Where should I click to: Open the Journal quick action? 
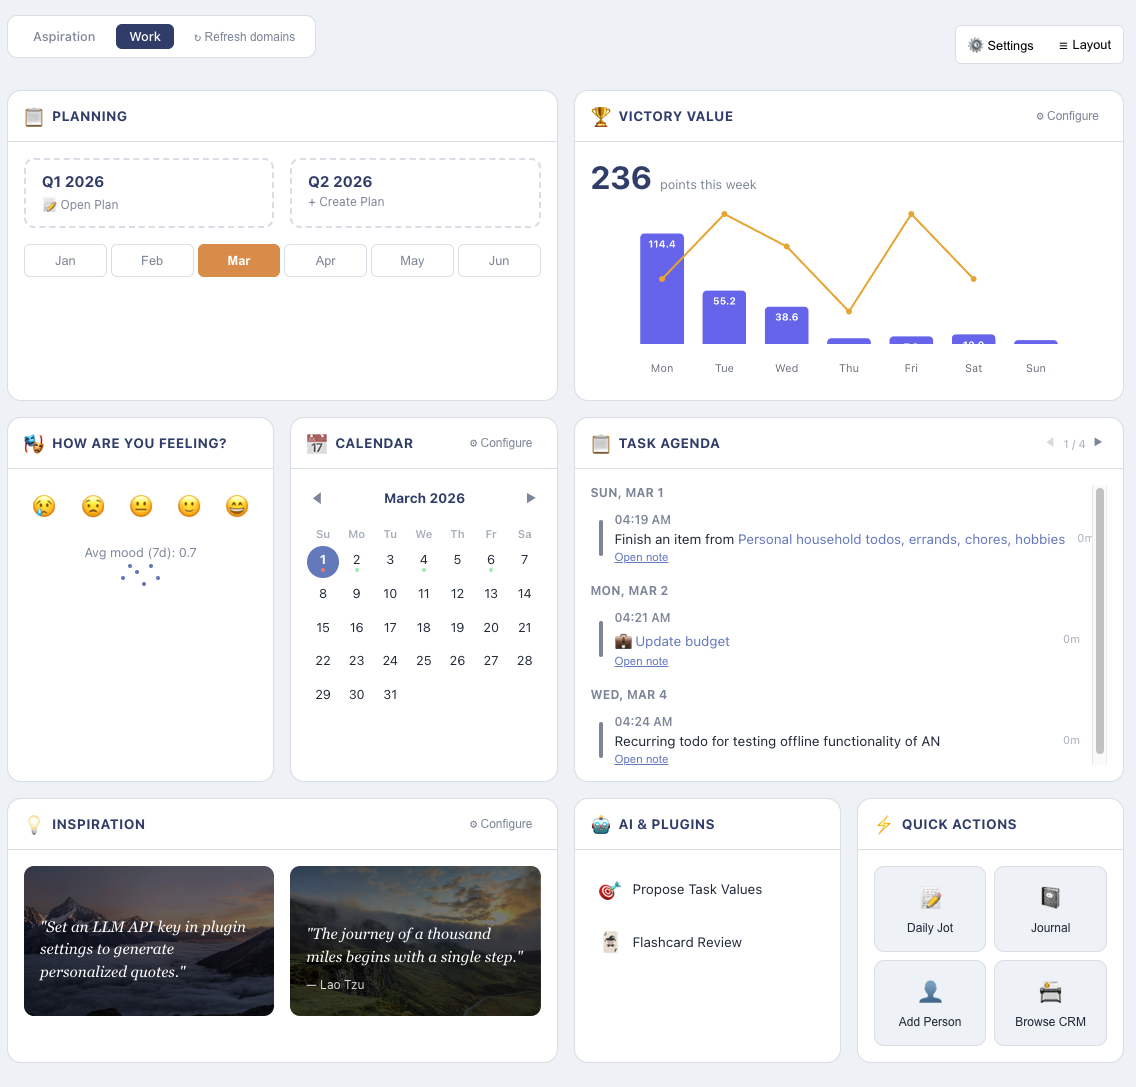point(1050,908)
